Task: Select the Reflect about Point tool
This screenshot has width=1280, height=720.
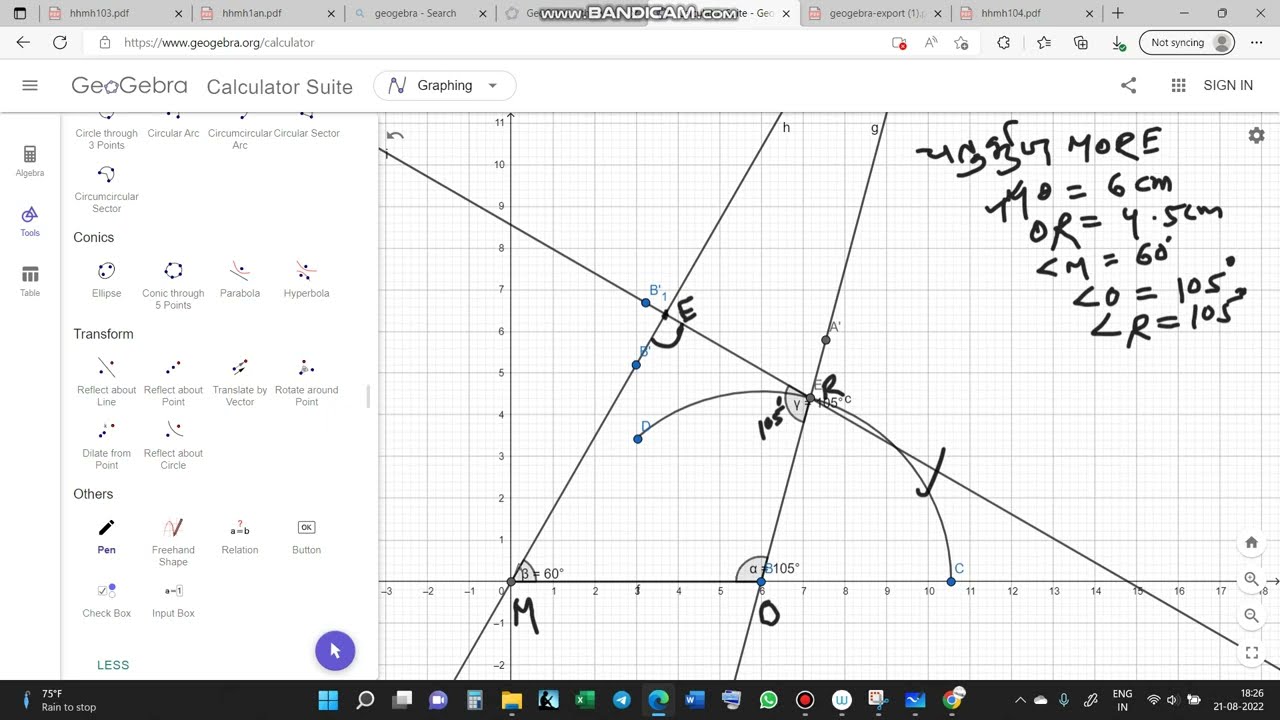Action: [173, 382]
